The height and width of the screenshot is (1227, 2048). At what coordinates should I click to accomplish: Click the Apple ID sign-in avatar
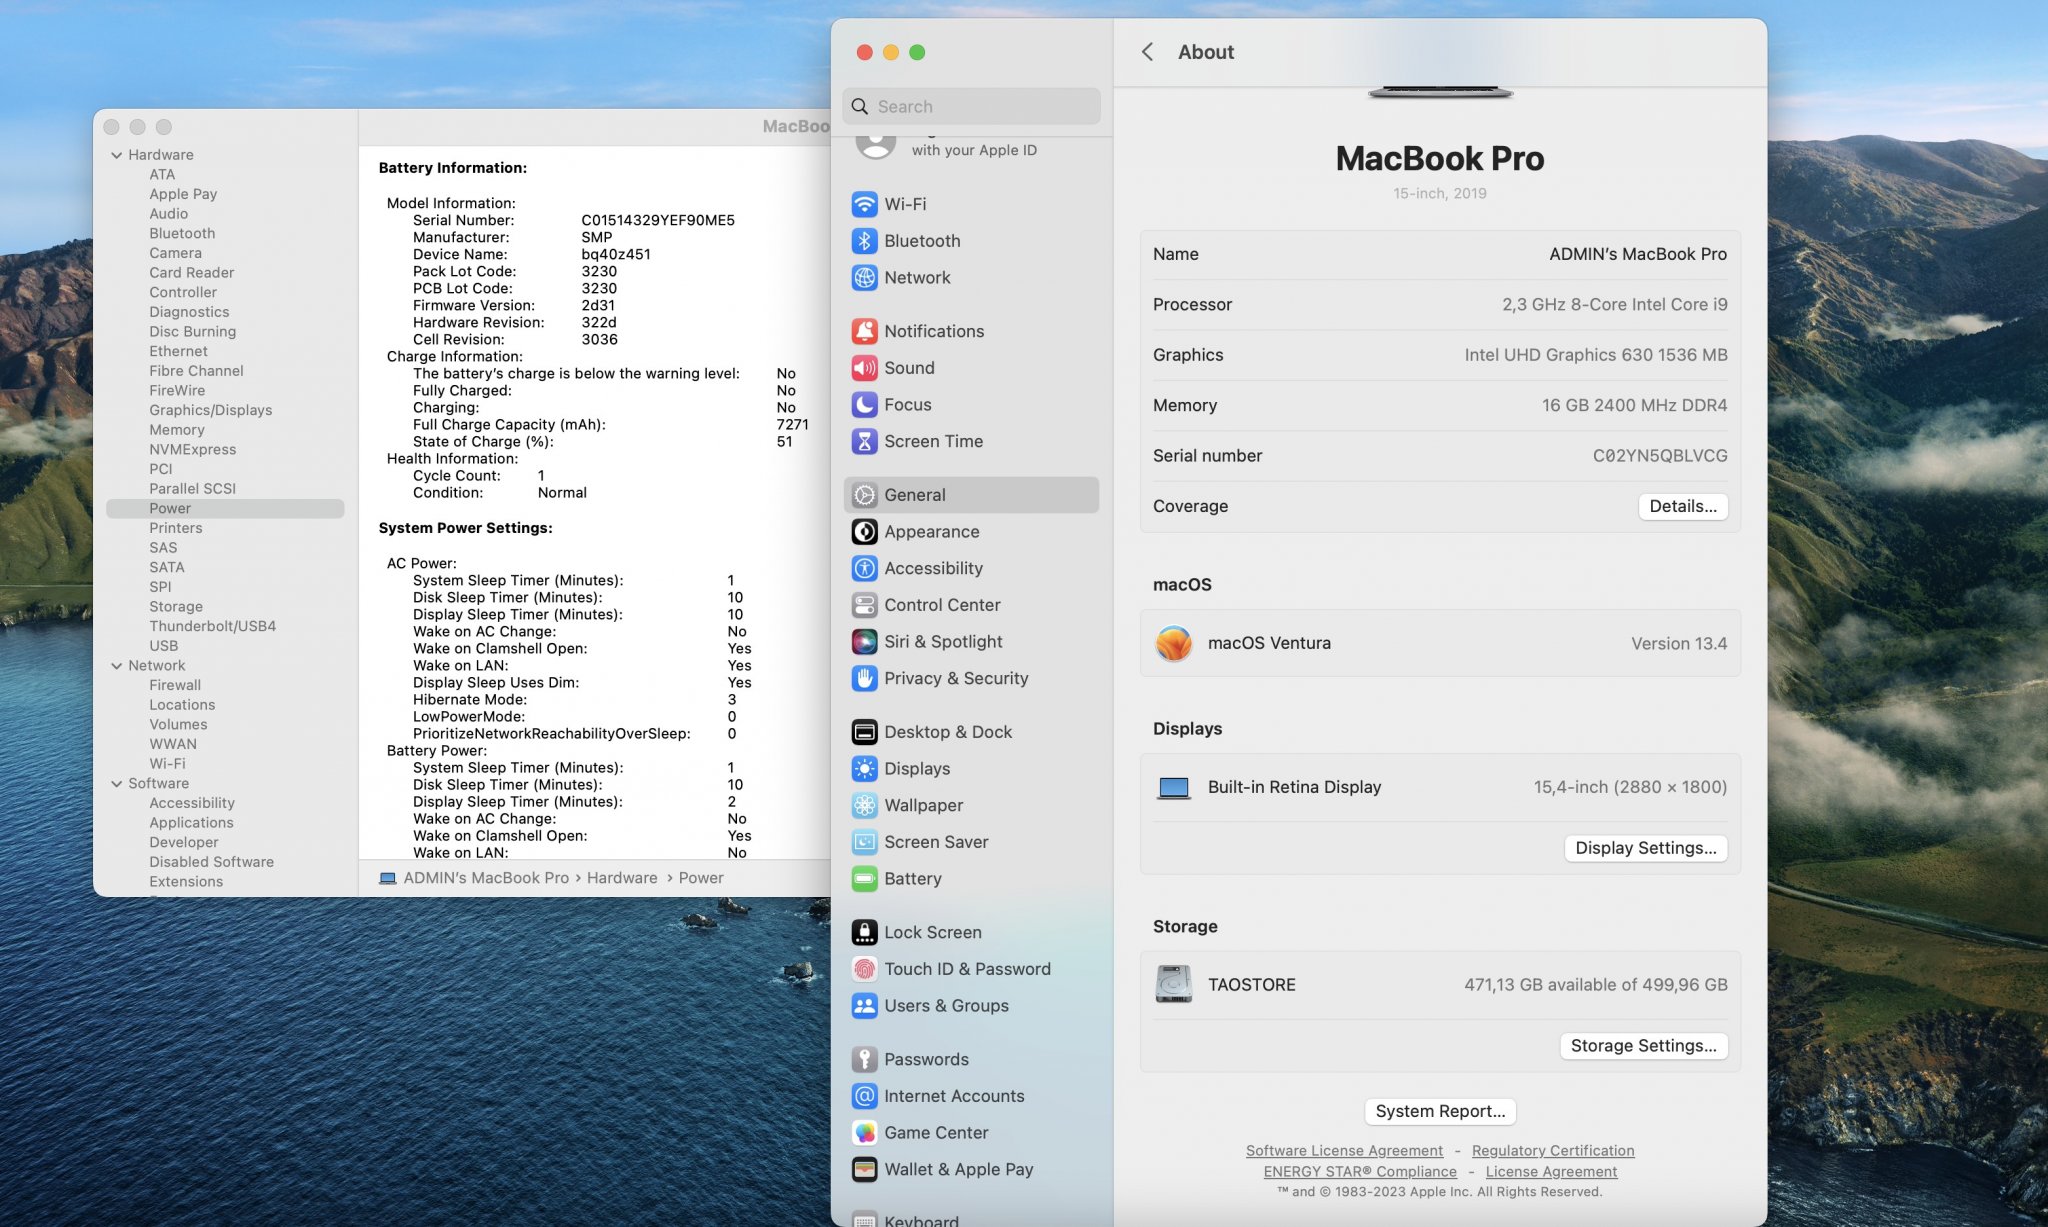pyautogui.click(x=876, y=147)
